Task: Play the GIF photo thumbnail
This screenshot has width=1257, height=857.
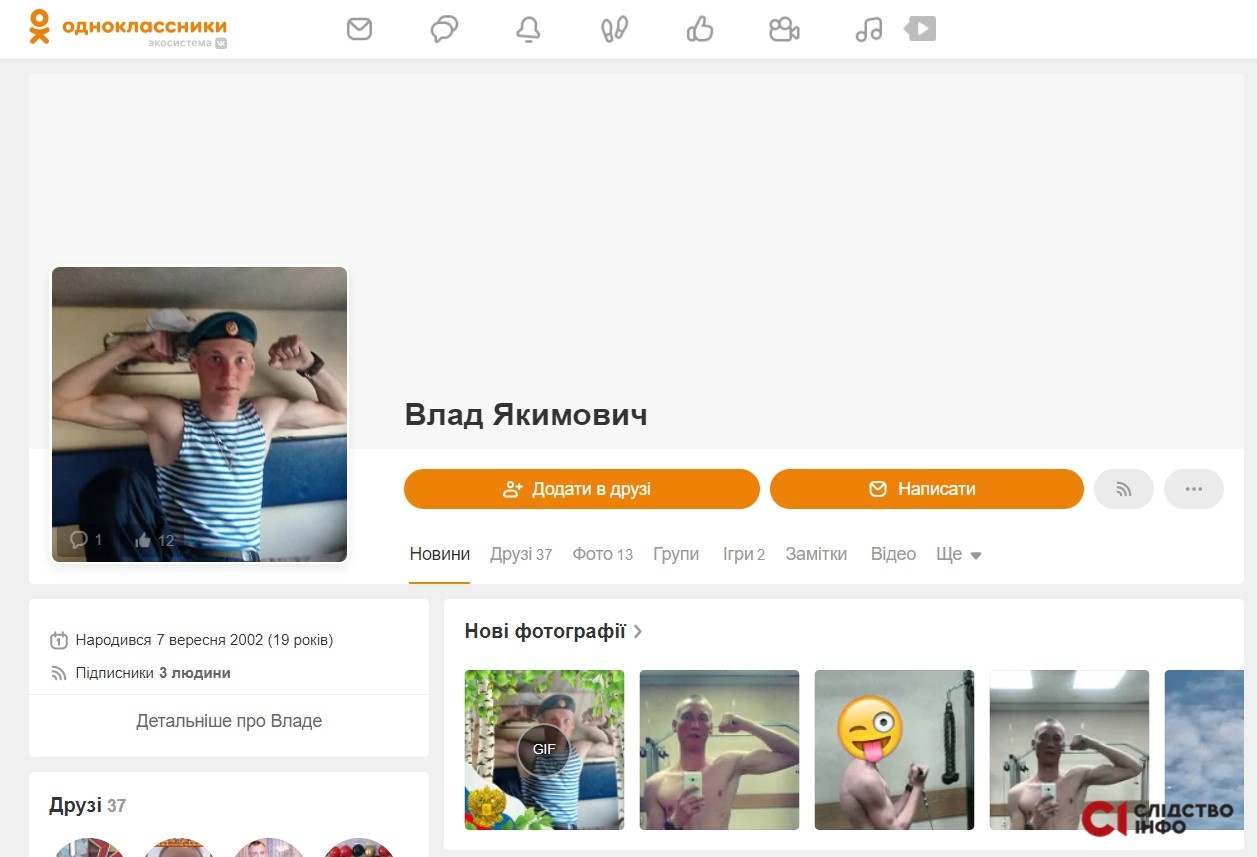Action: point(544,750)
